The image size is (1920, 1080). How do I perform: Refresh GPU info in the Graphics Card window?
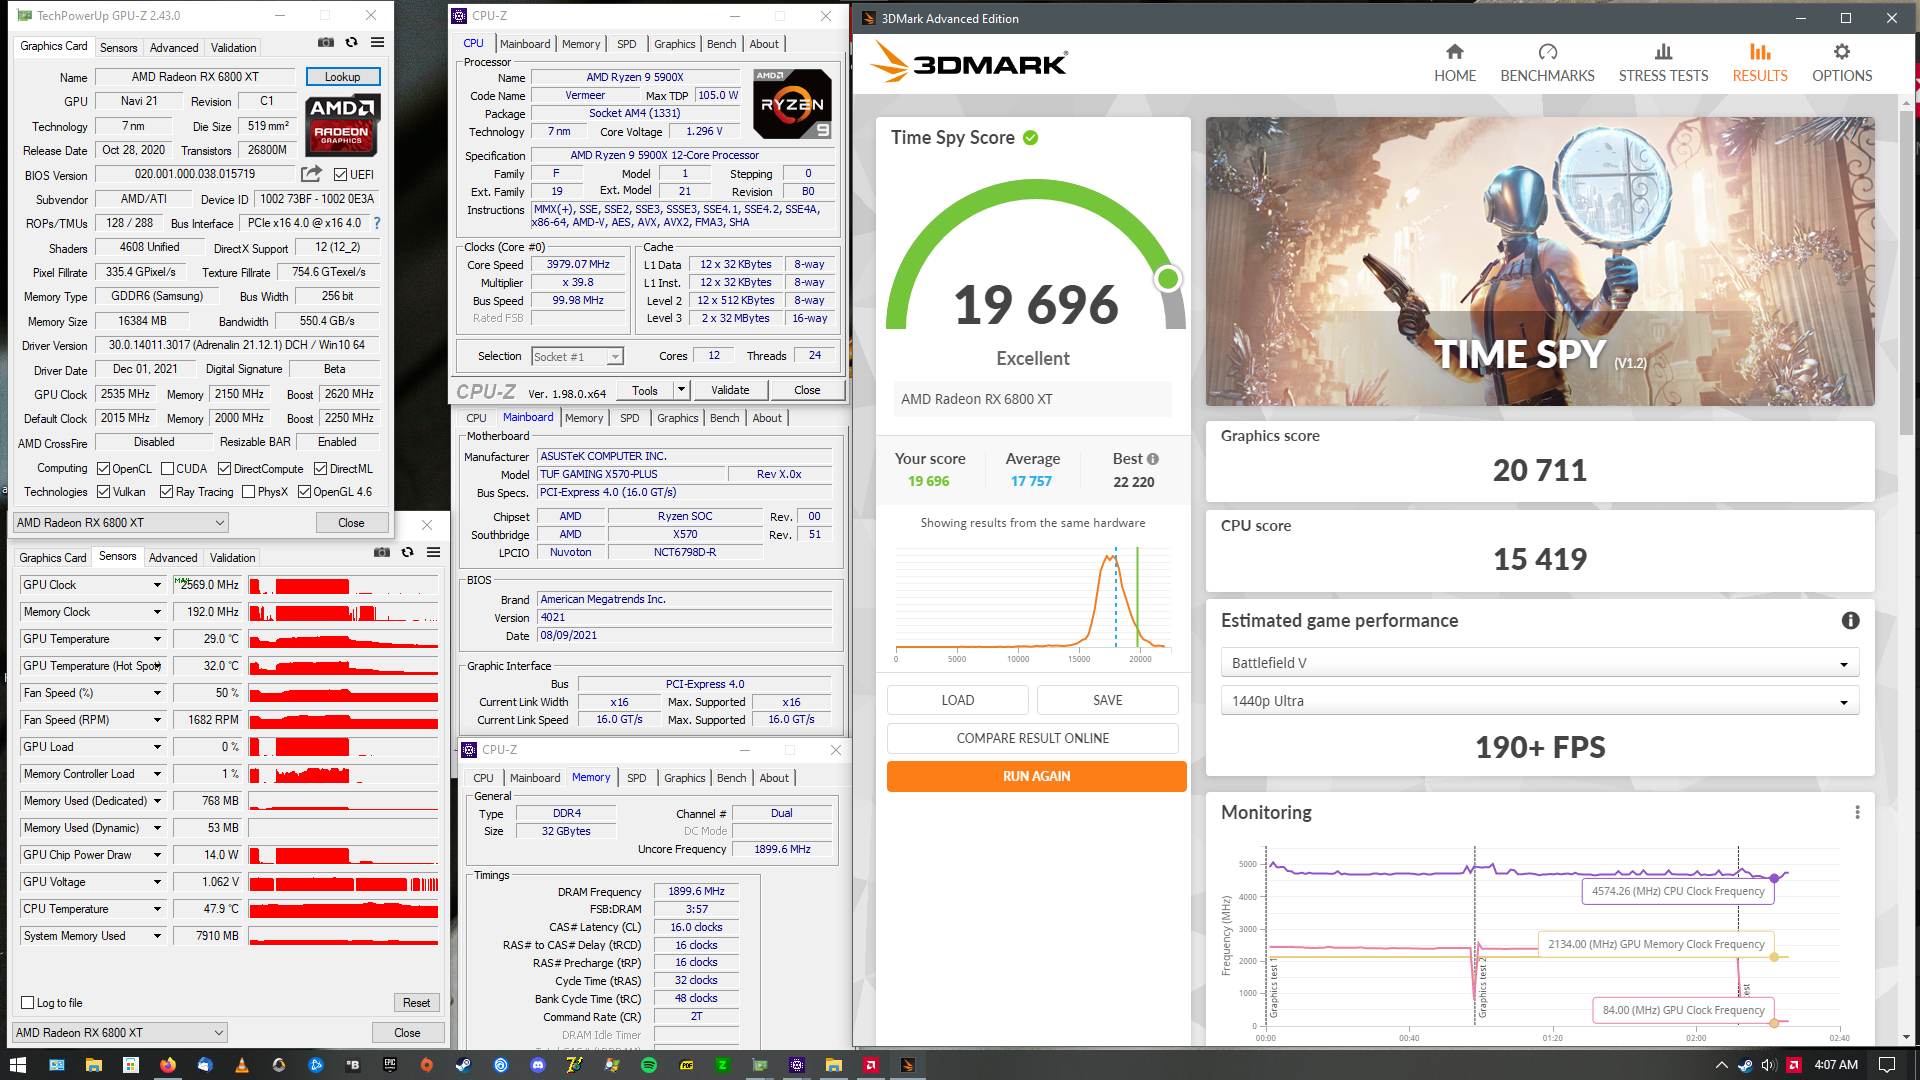click(351, 43)
